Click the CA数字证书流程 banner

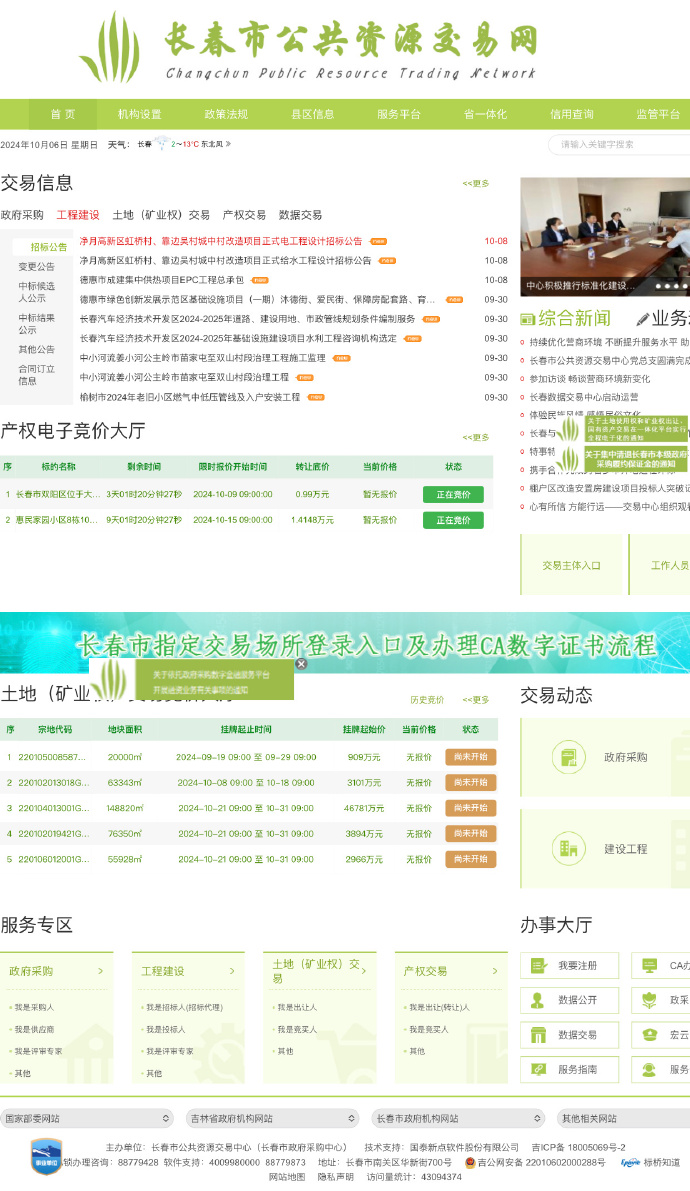pos(345,643)
